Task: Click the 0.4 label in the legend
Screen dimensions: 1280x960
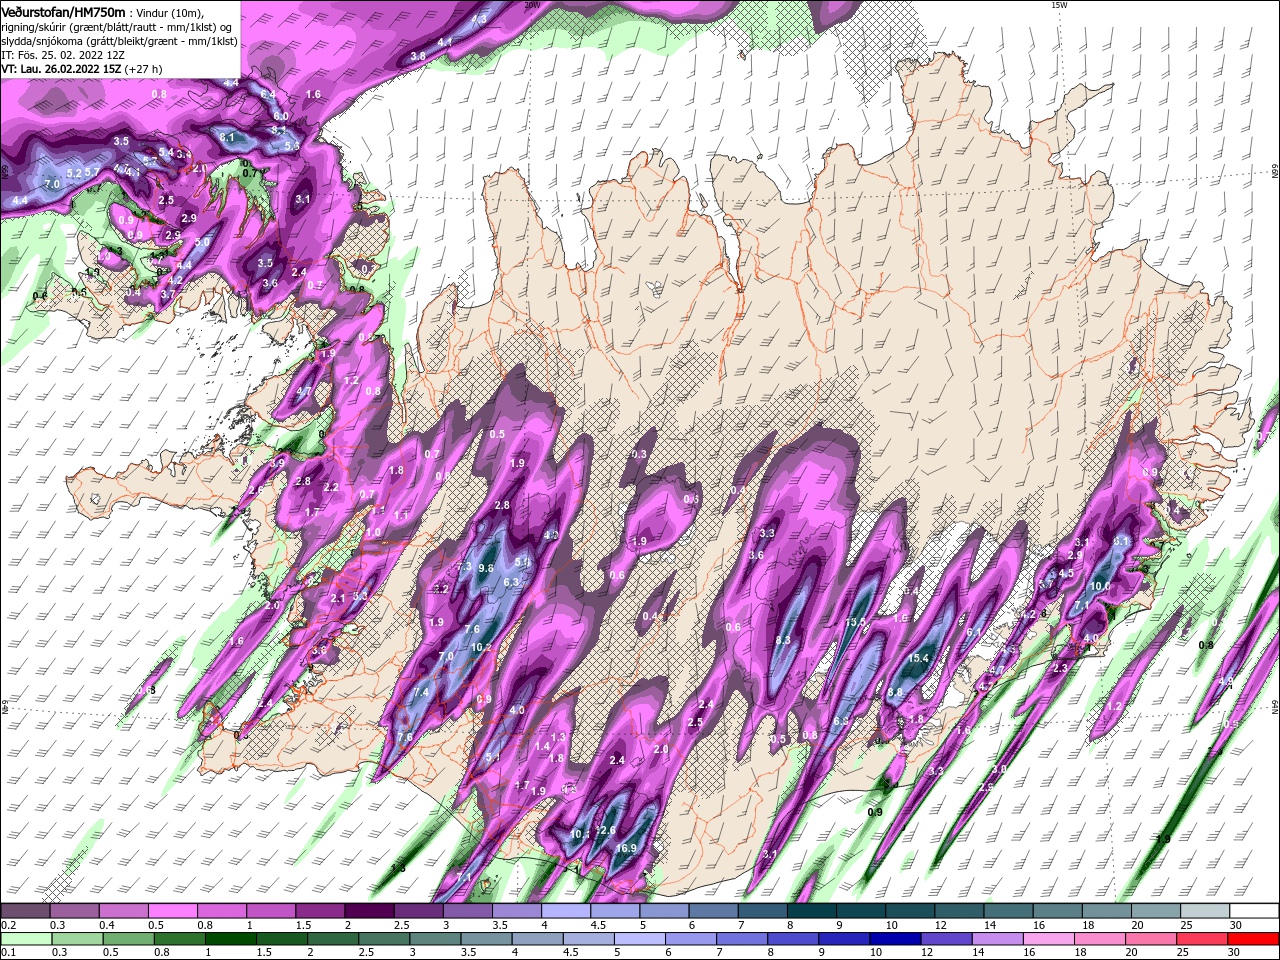Action: (107, 925)
